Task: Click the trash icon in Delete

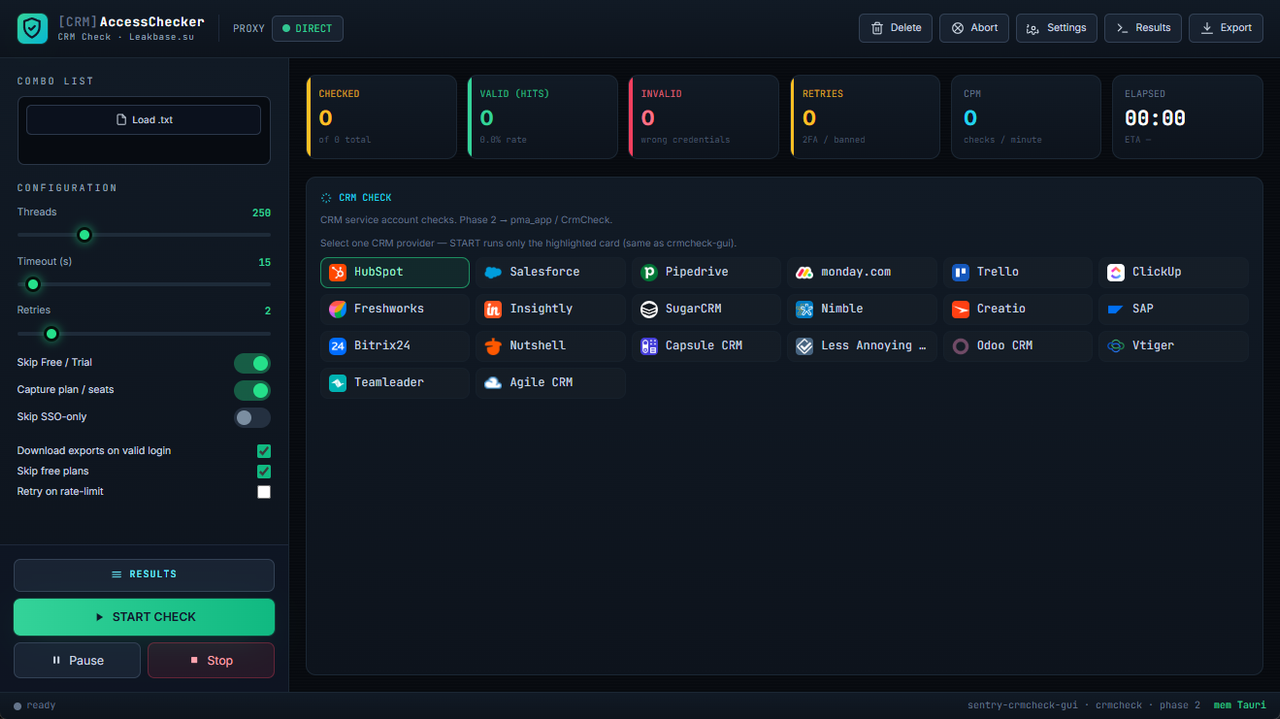Action: (877, 28)
